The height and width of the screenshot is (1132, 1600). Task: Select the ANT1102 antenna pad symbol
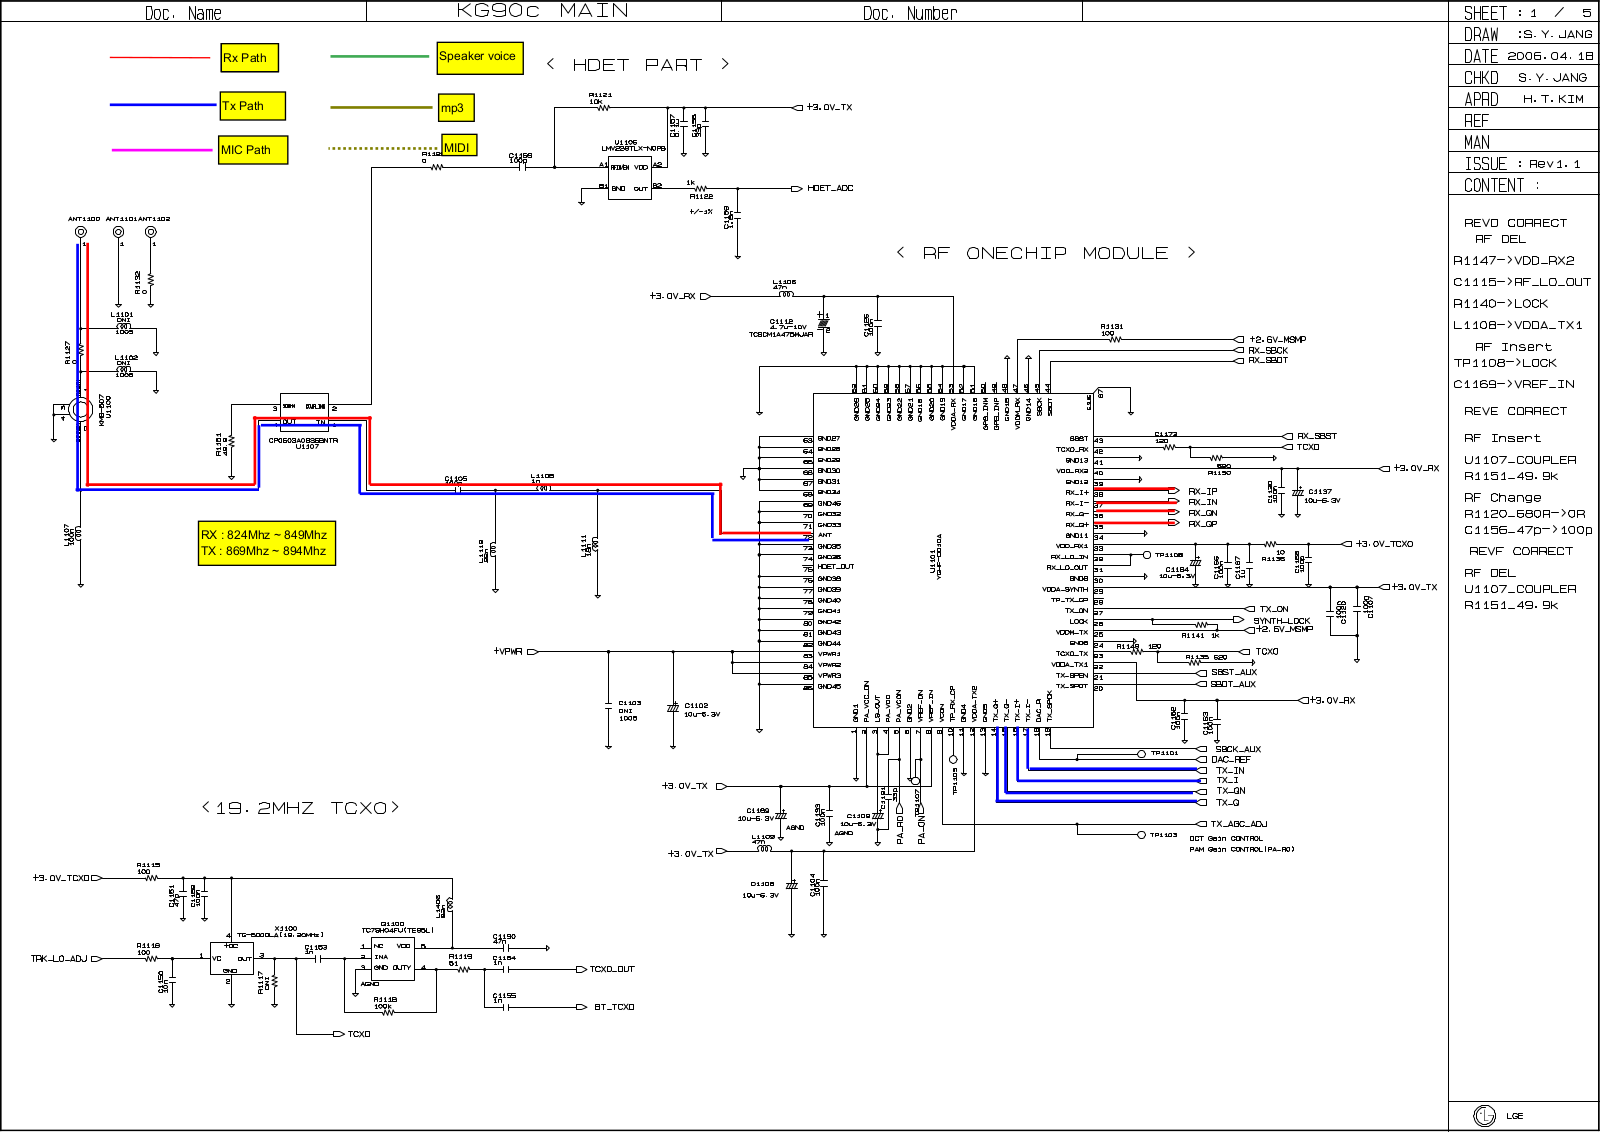[151, 232]
